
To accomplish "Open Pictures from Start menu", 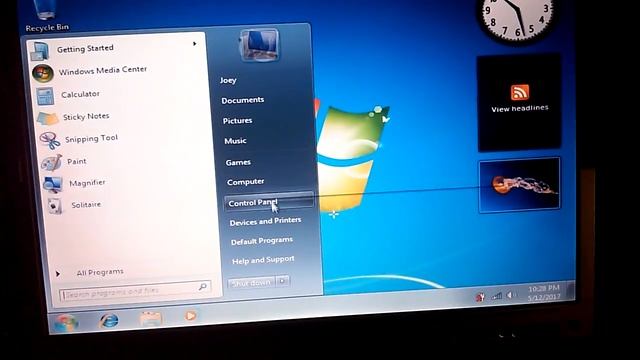I will click(x=237, y=121).
